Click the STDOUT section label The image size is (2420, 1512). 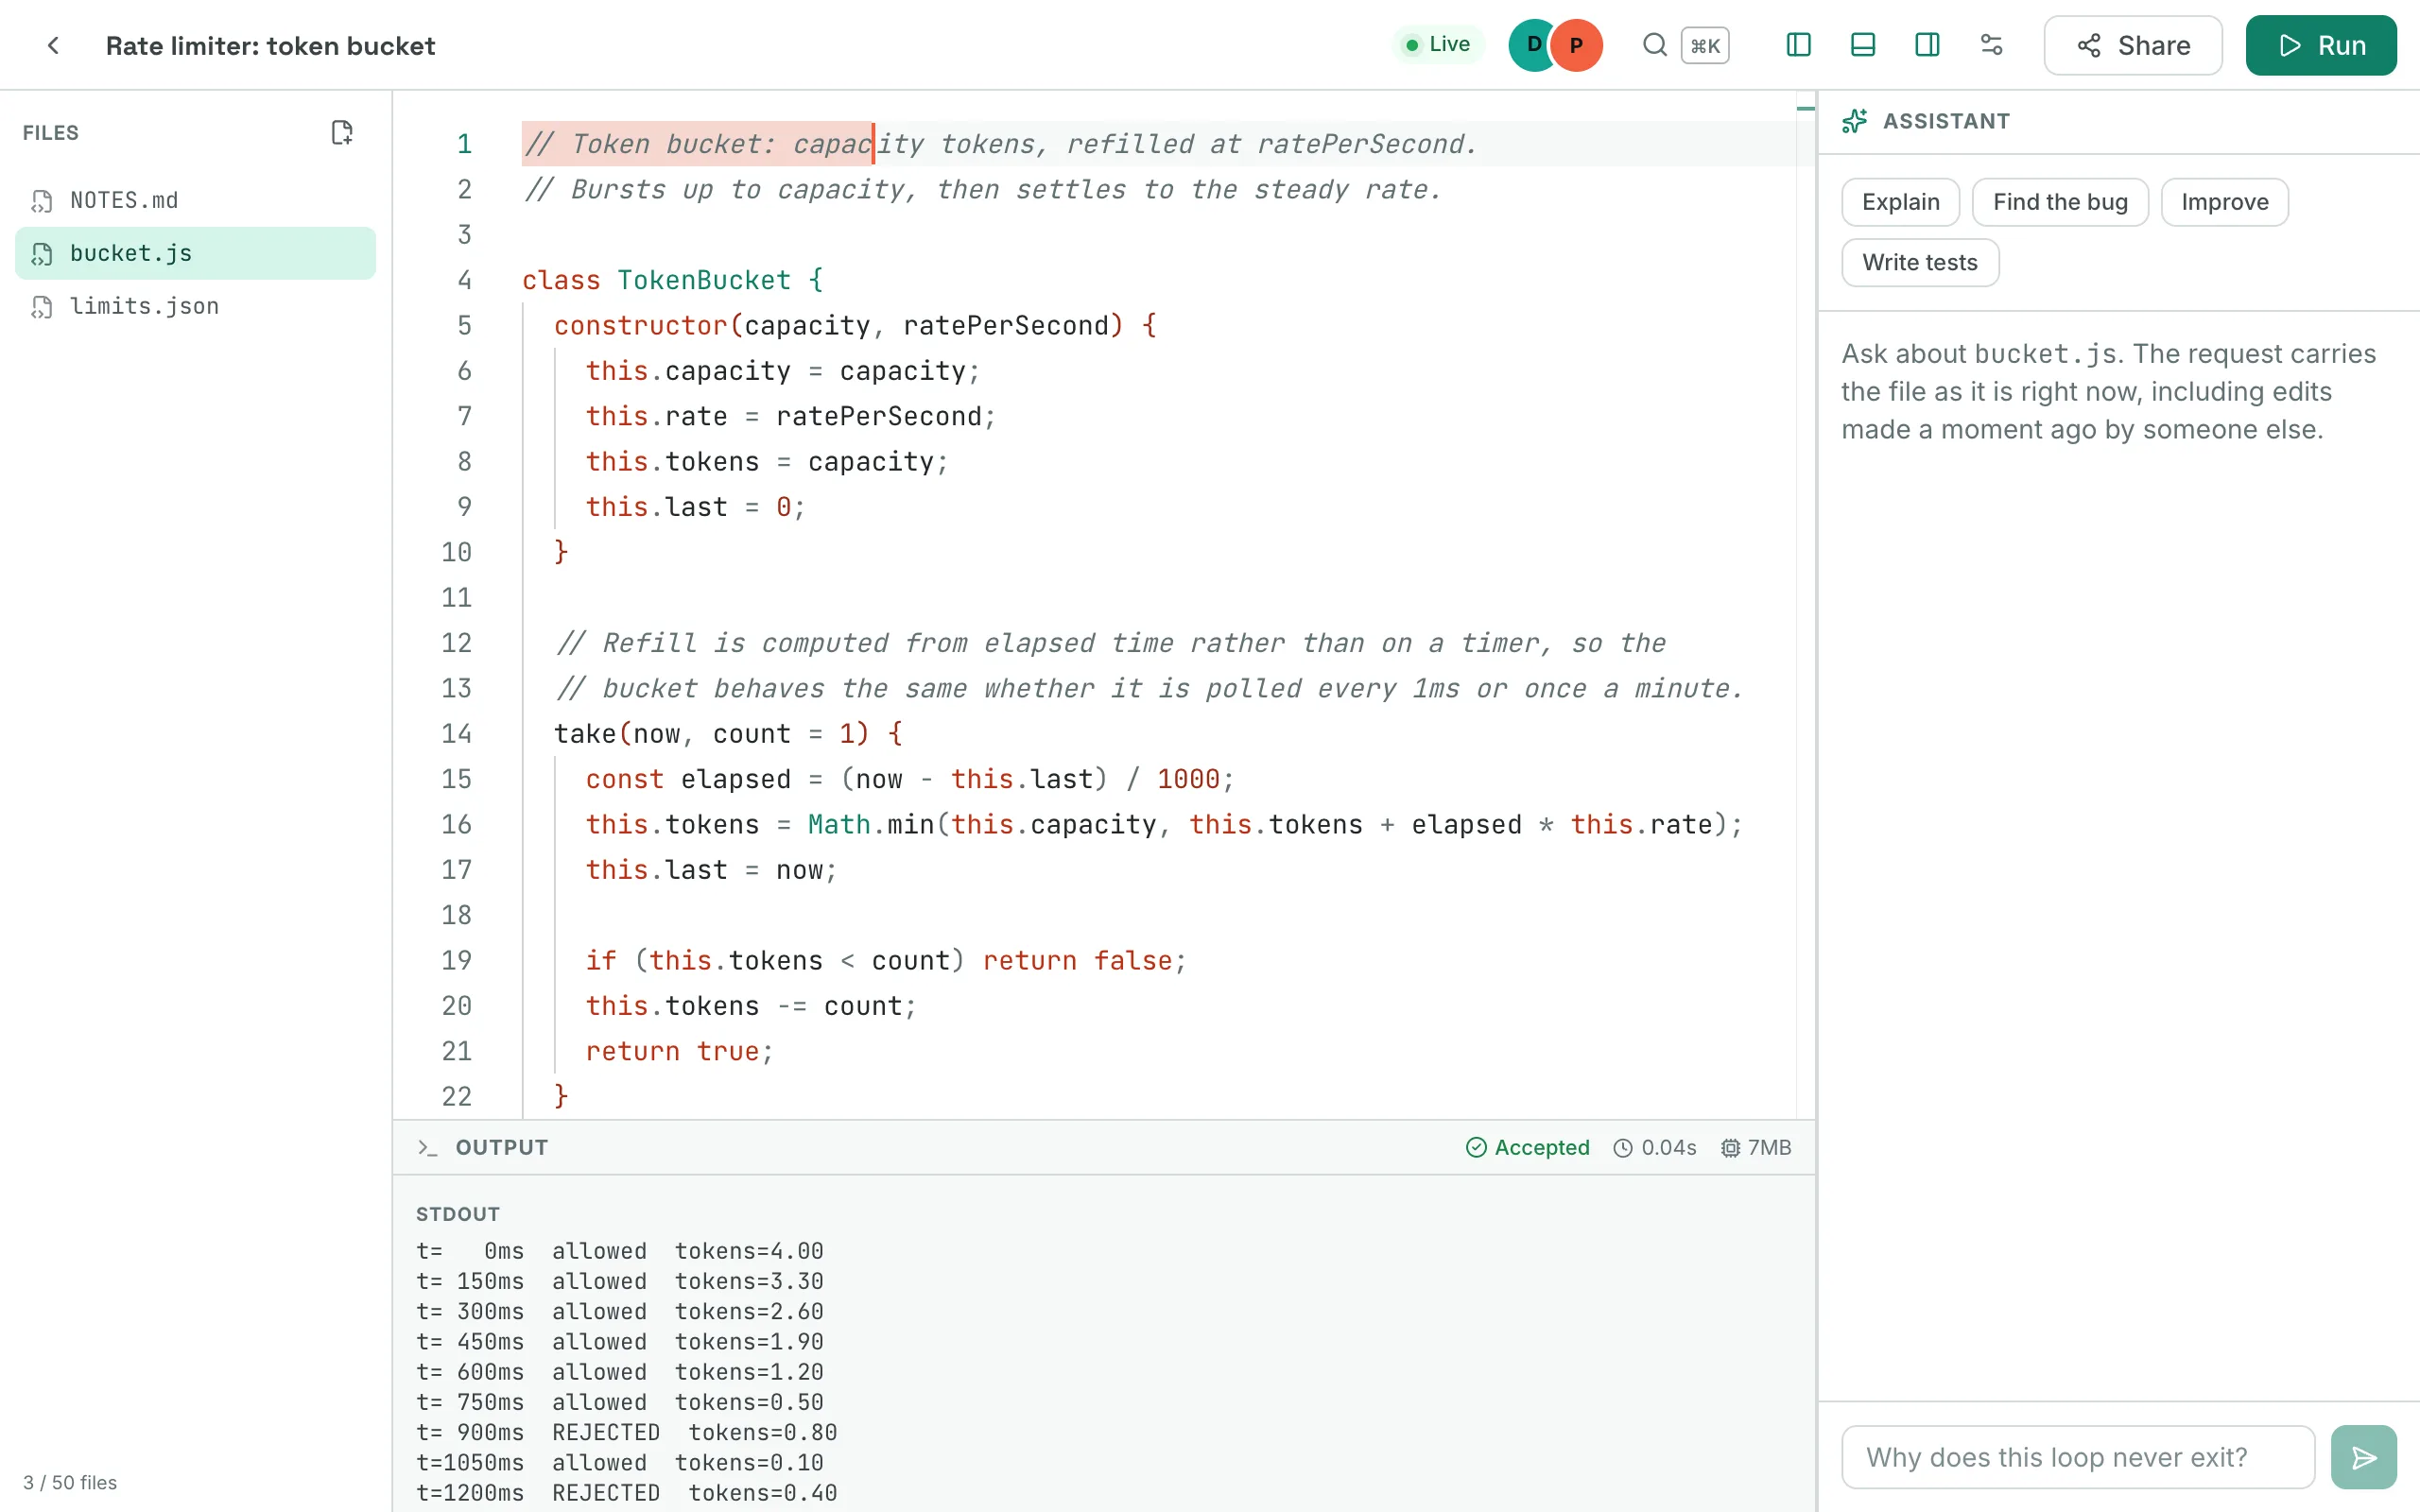pos(458,1214)
